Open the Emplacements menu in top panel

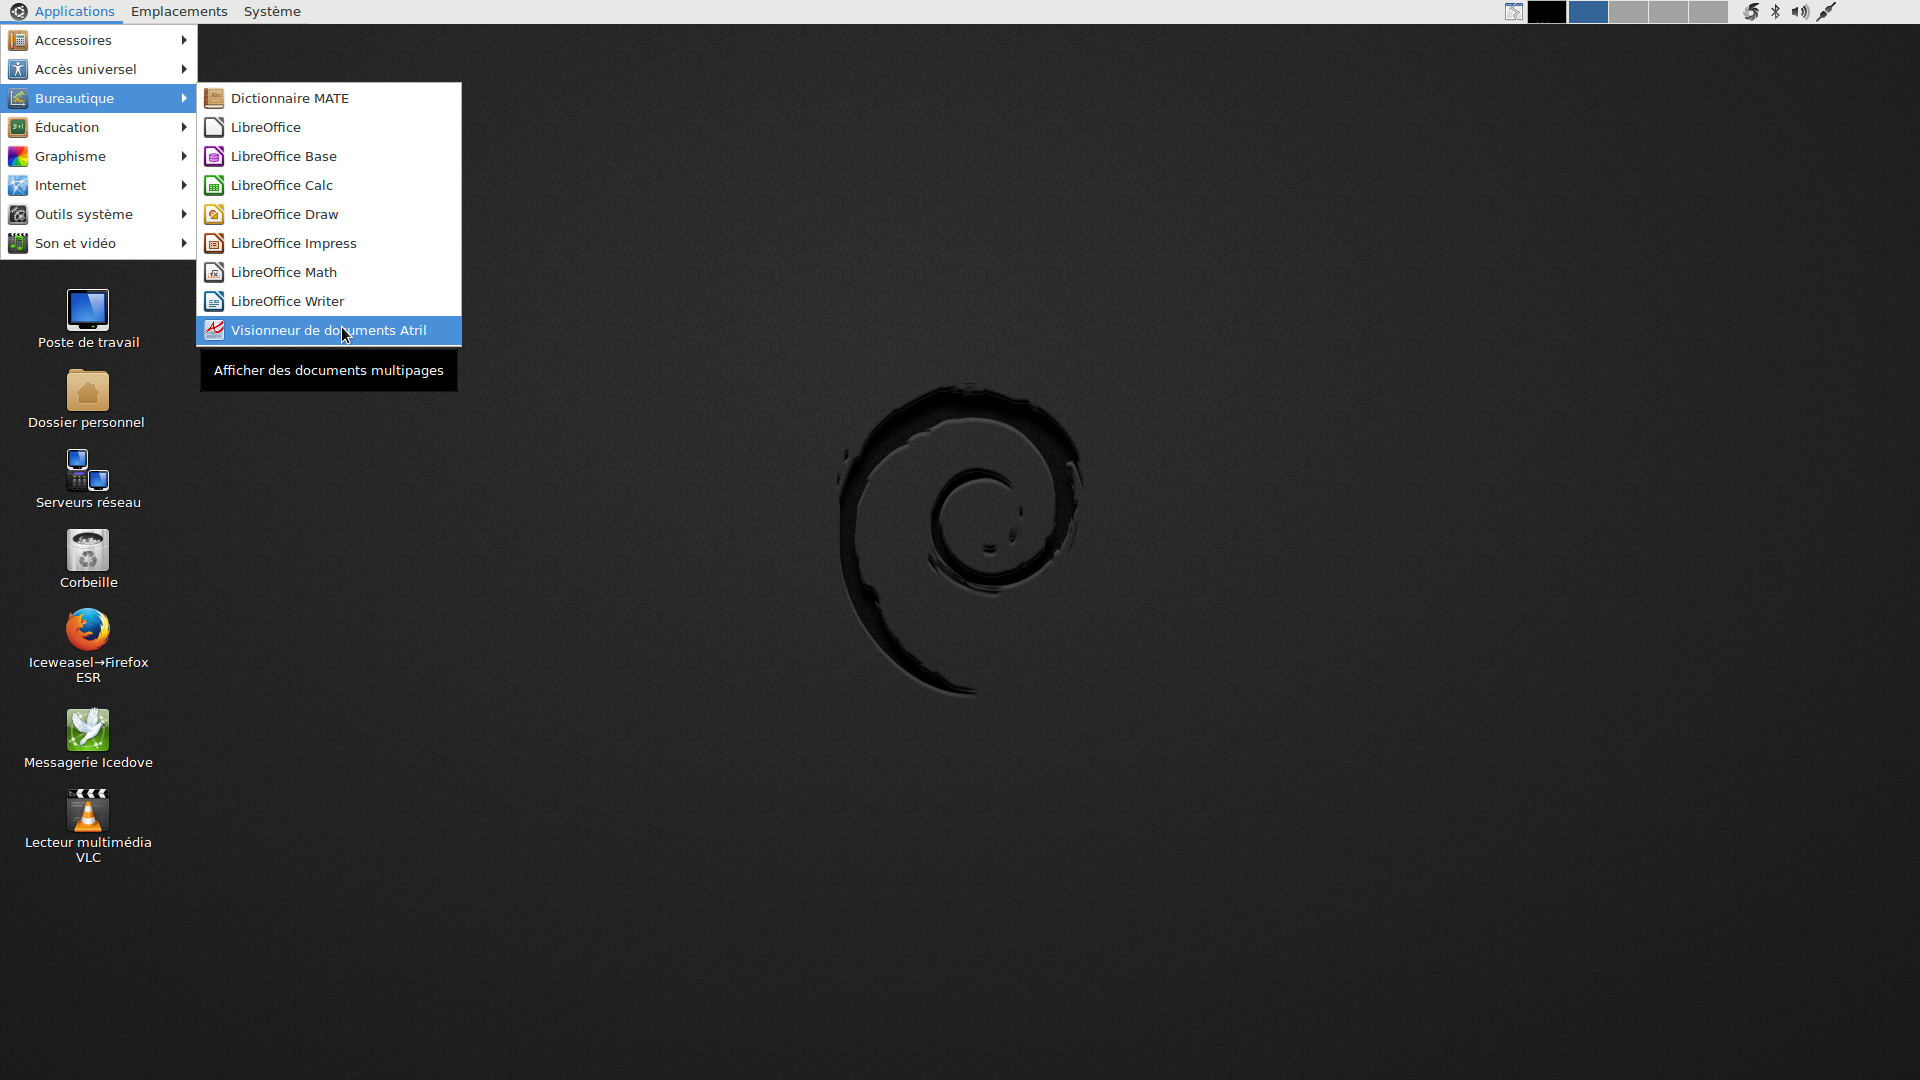[x=179, y=12]
